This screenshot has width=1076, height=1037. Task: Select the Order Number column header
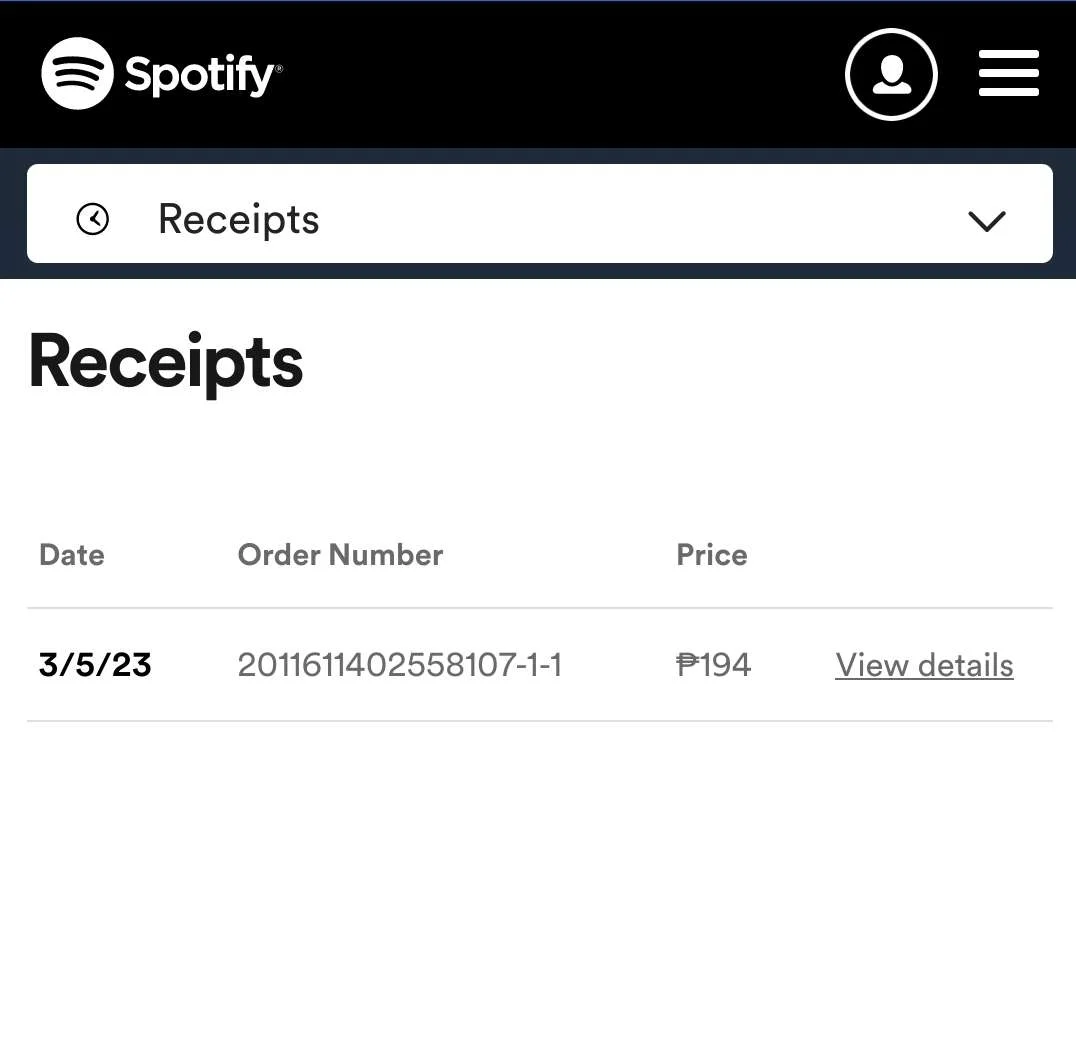[x=340, y=555]
